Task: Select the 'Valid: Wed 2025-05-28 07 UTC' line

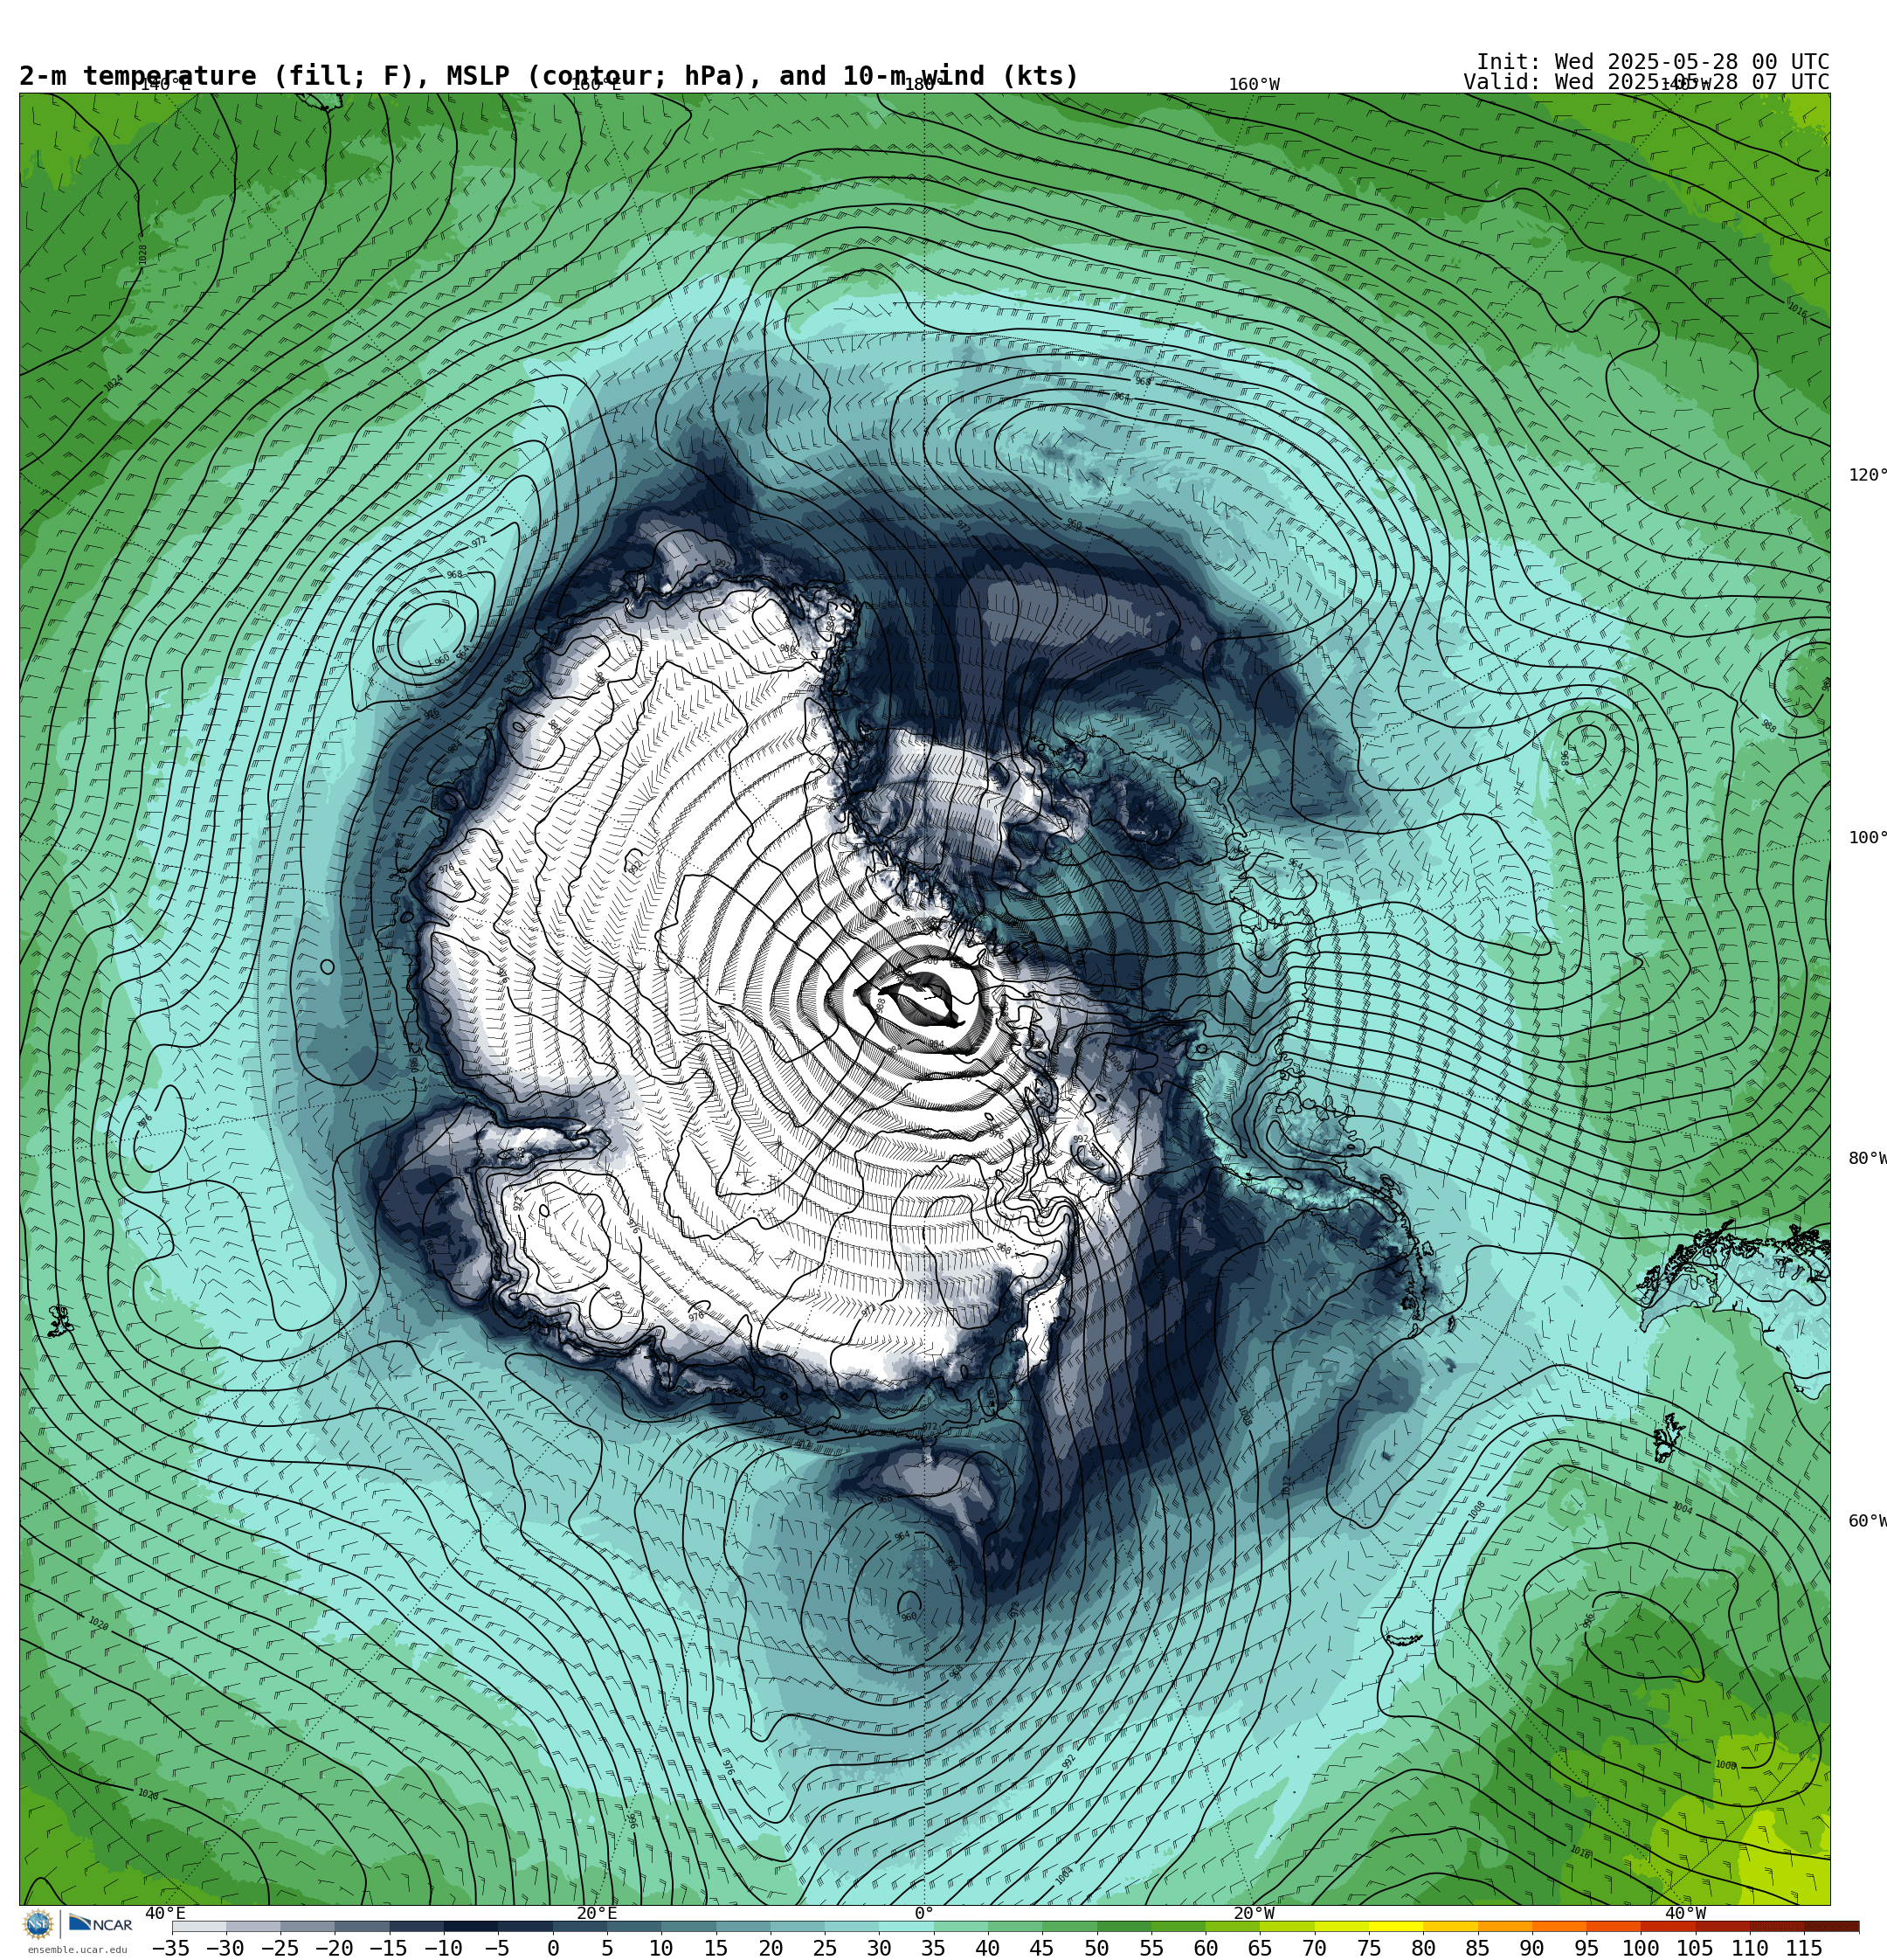Action: (x=1646, y=82)
